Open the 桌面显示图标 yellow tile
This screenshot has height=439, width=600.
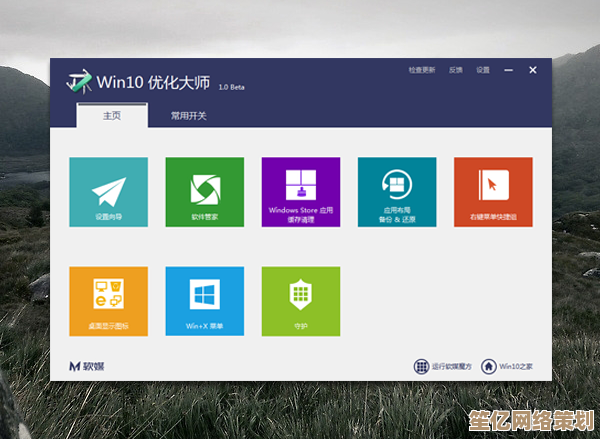(109, 301)
